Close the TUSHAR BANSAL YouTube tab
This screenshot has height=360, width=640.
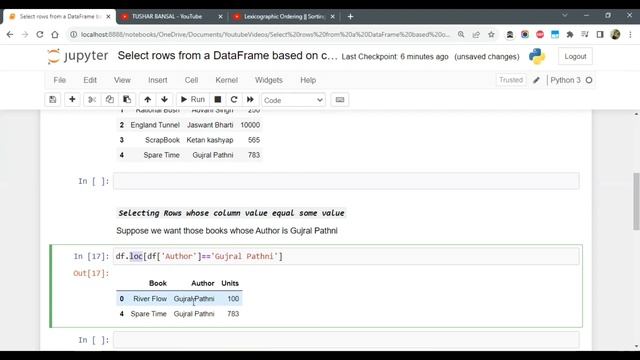pyautogui.click(x=220, y=17)
